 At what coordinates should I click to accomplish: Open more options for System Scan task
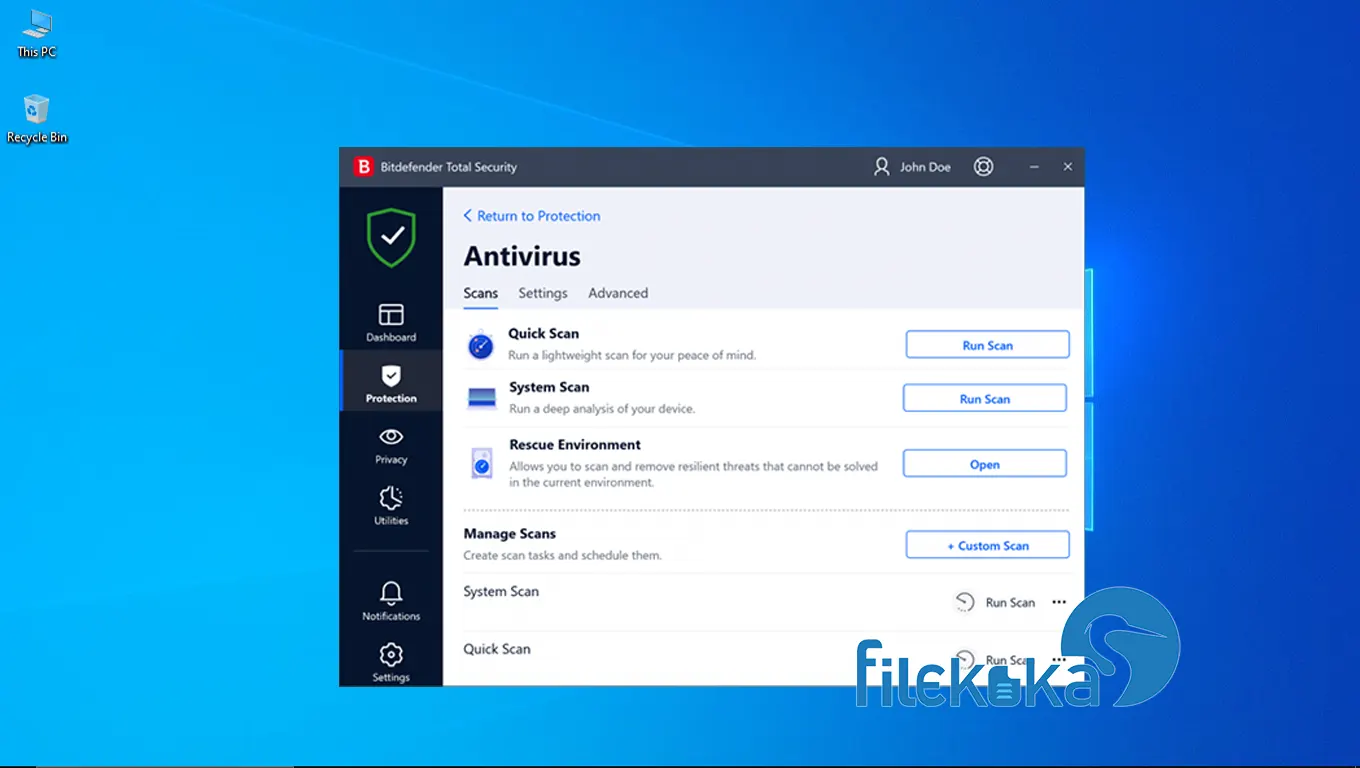point(1059,602)
